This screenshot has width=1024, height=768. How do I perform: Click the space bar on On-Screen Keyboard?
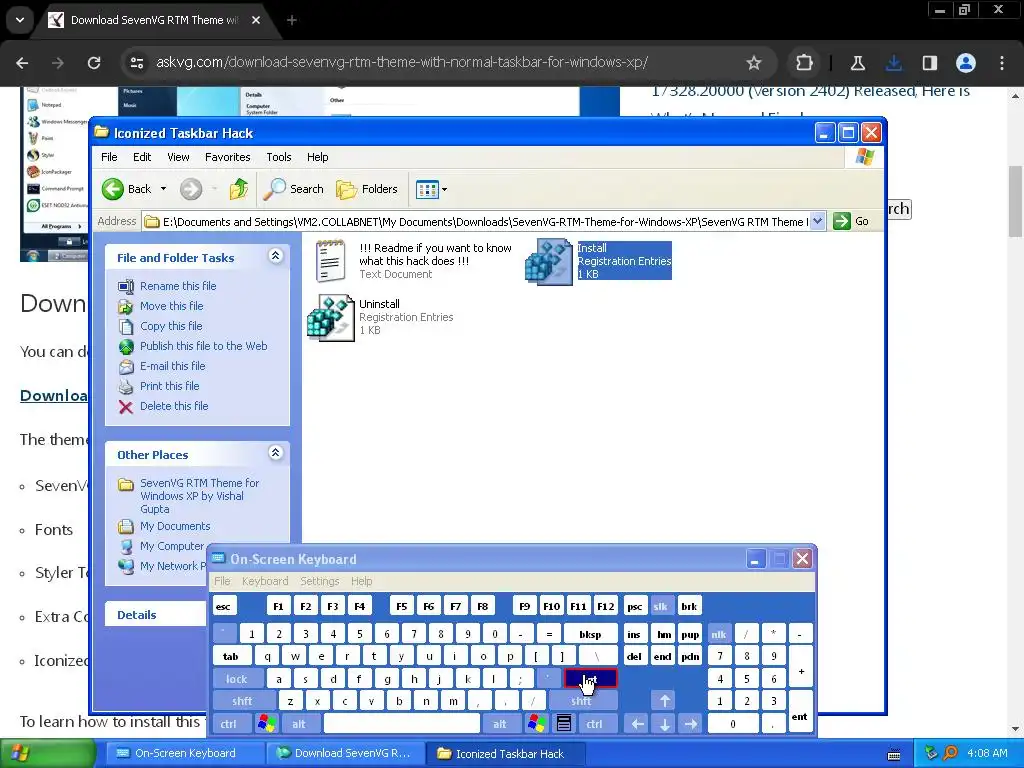pos(402,724)
